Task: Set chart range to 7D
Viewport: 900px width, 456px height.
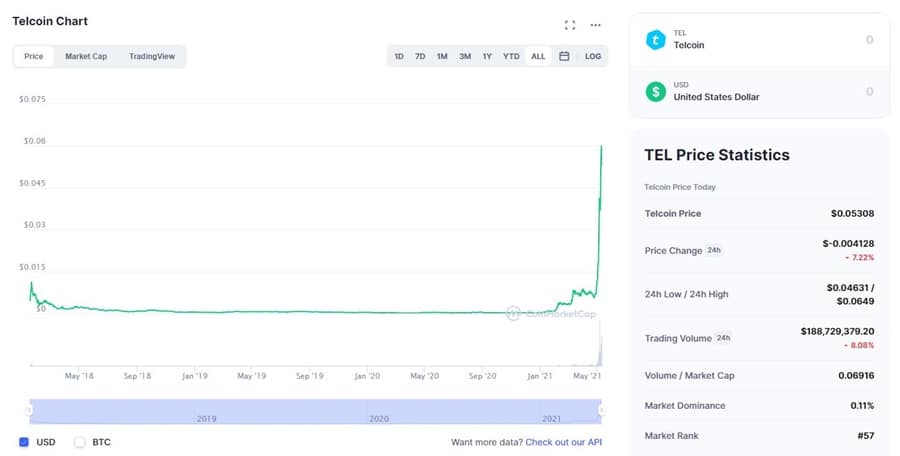Action: click(x=420, y=56)
